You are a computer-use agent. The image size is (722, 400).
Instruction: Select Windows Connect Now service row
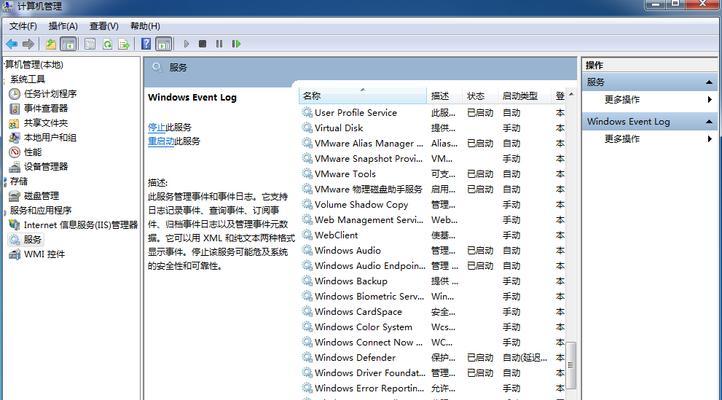(x=433, y=342)
